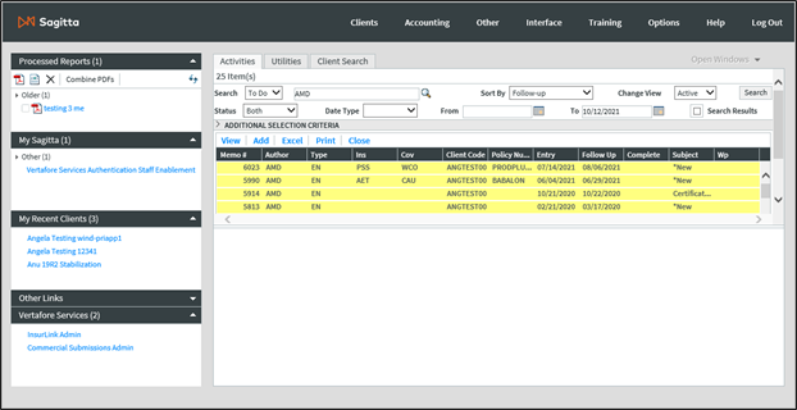Switch to the Client Search tab
The image size is (797, 410).
342,61
